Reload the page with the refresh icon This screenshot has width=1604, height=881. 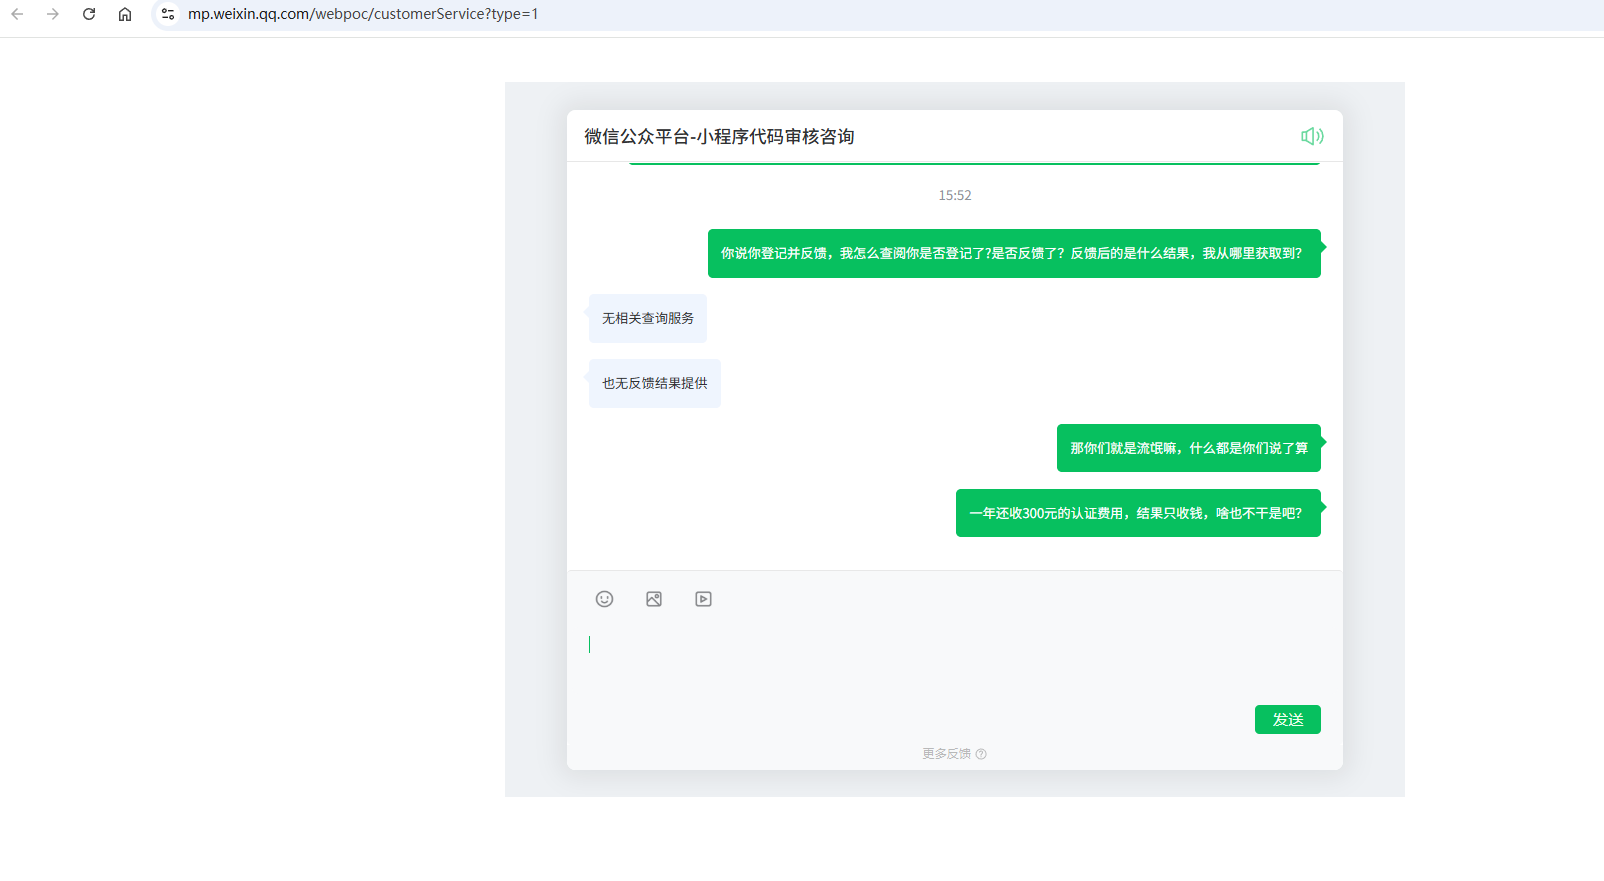[89, 14]
